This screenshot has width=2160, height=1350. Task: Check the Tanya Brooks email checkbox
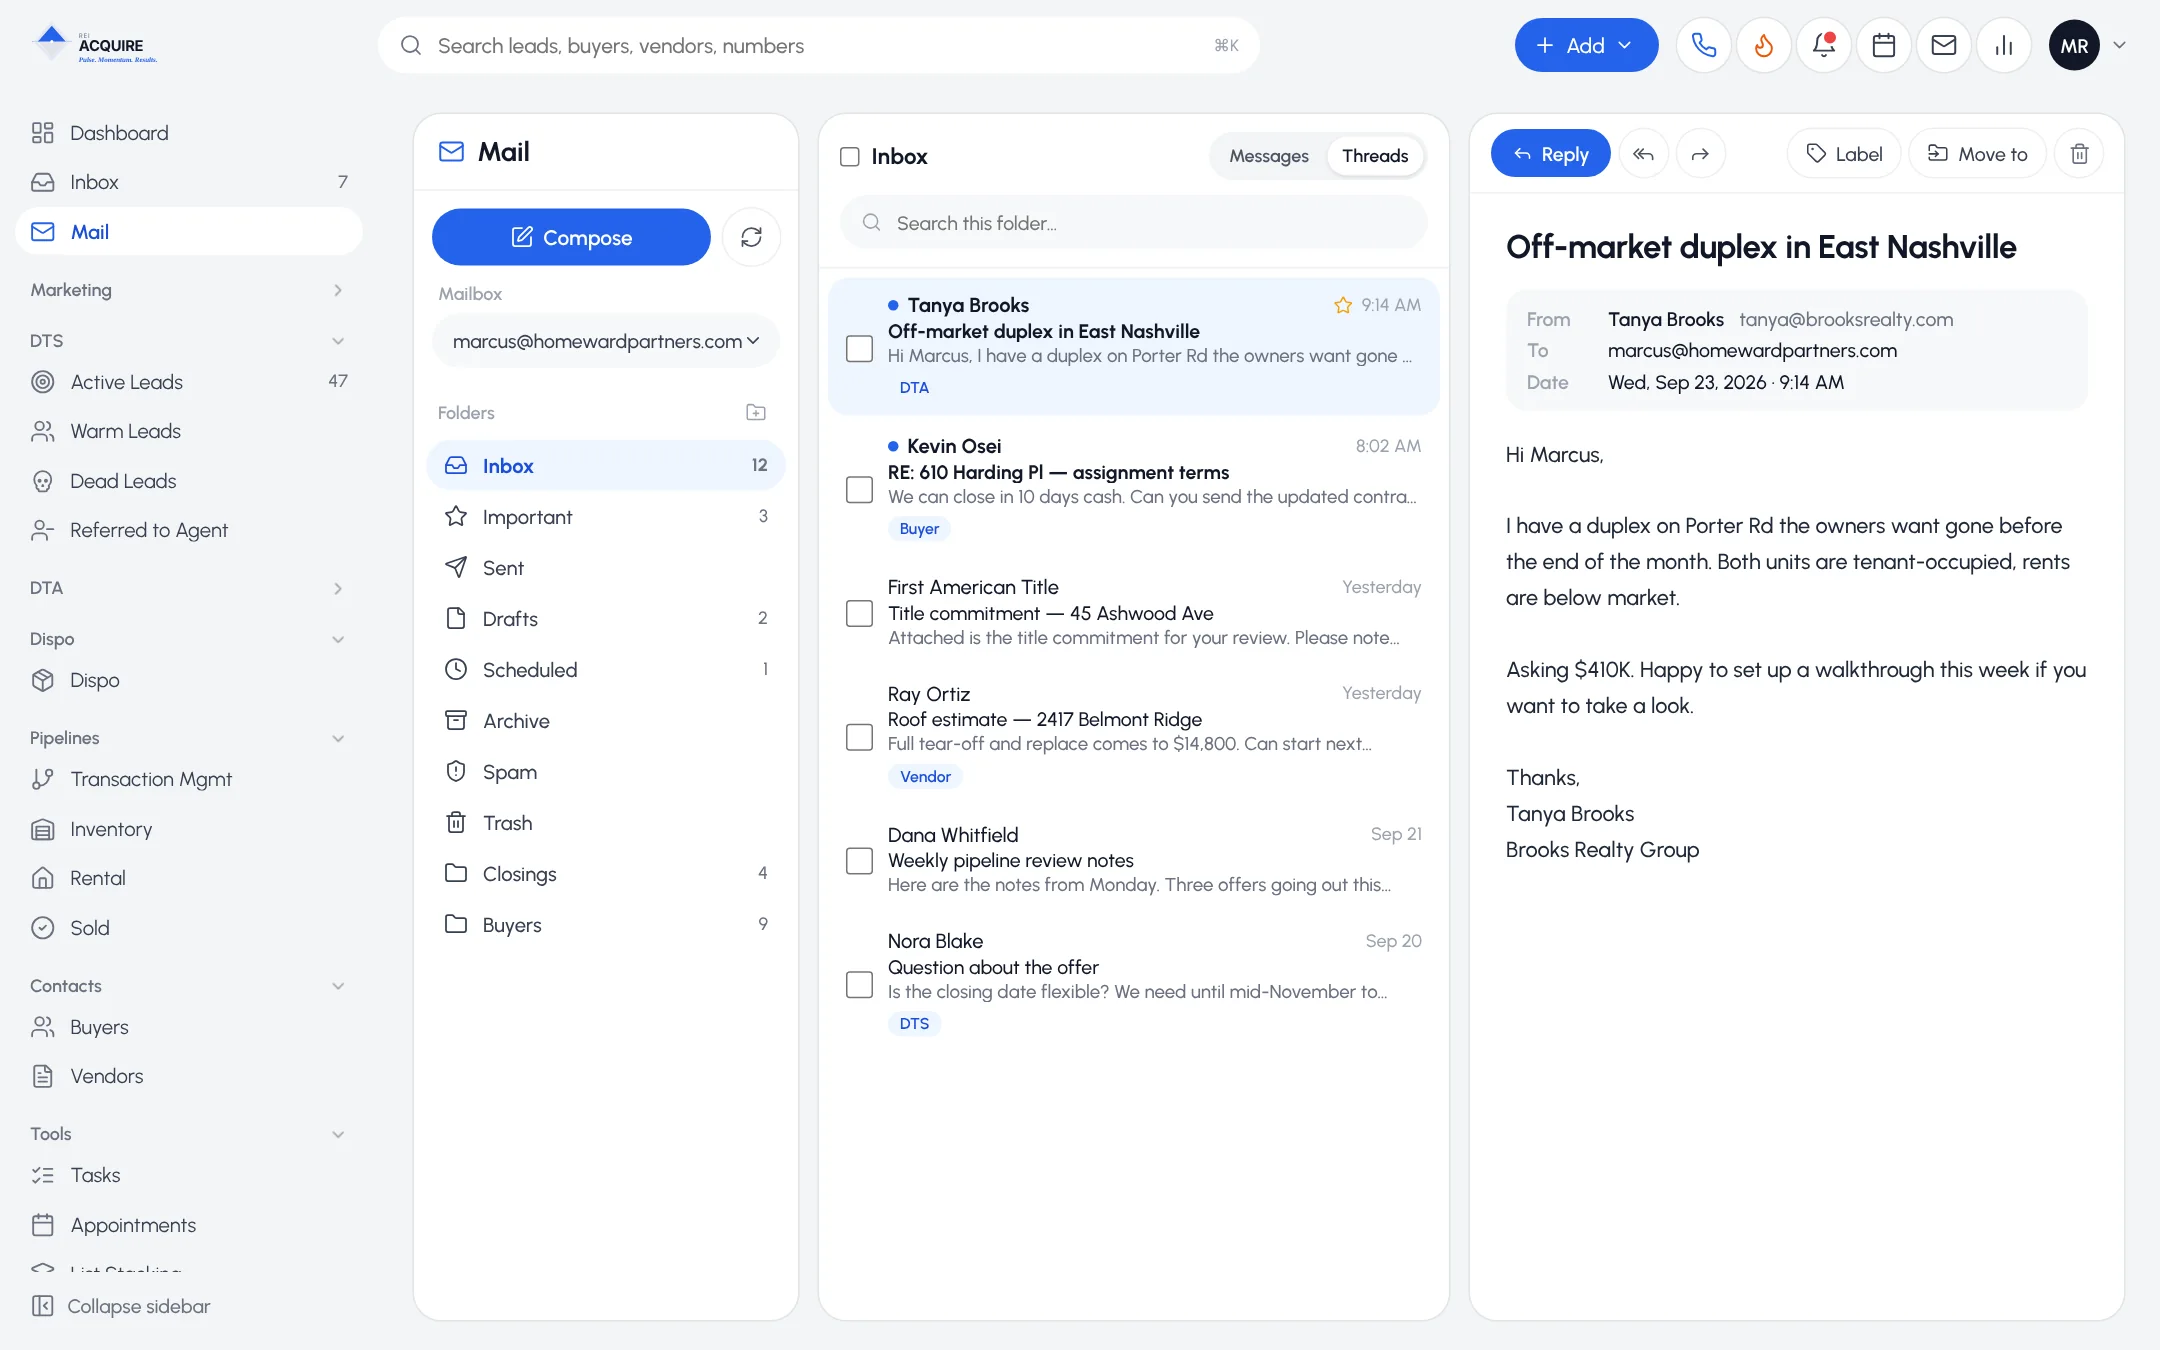pos(859,348)
